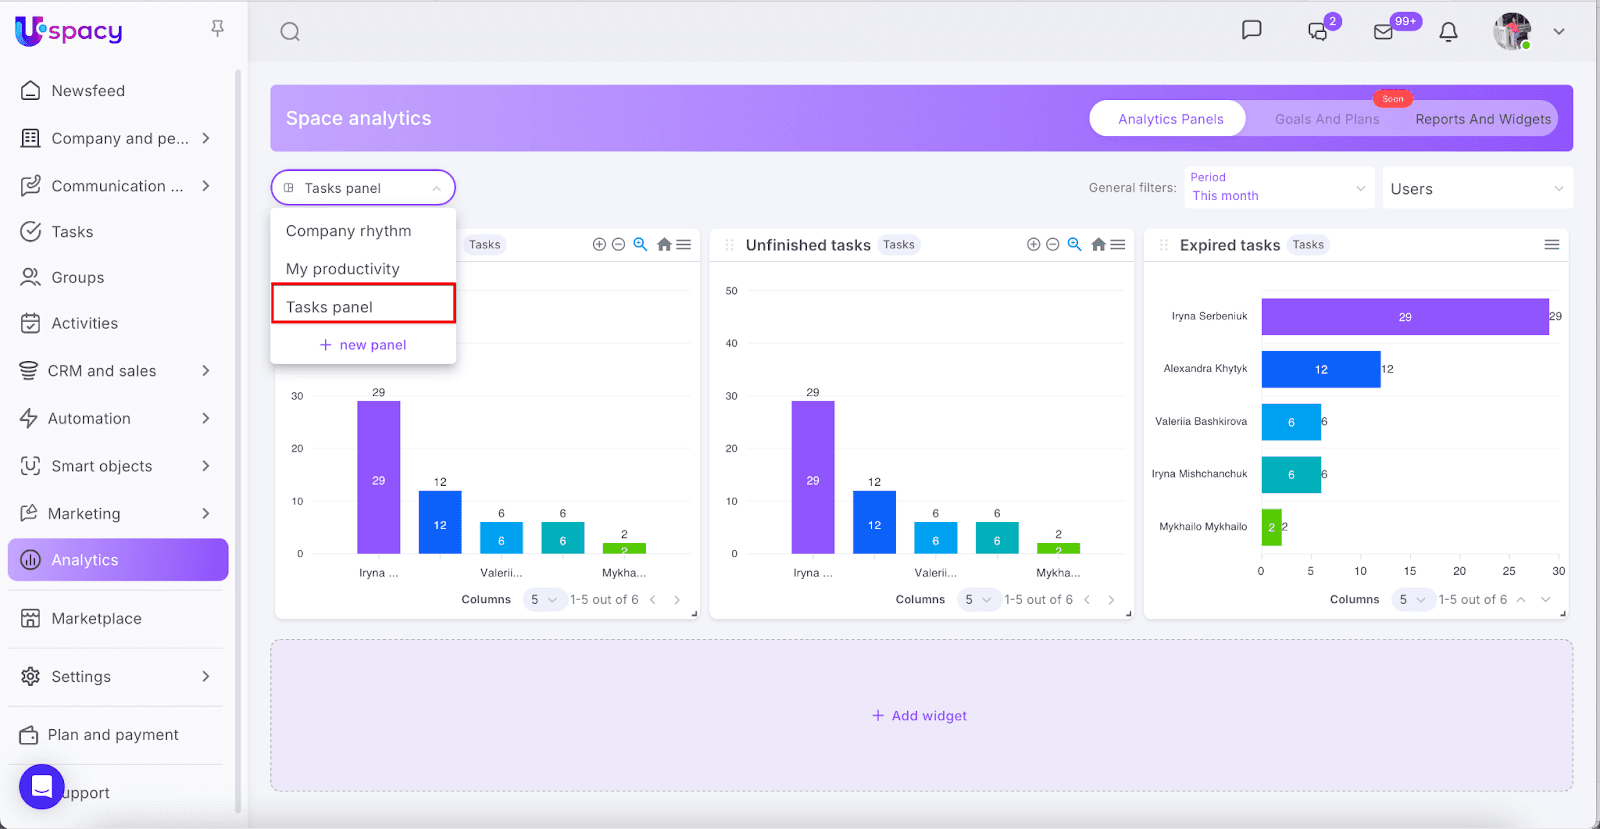Screen dimensions: 1600x829
Task: Choose My productivity panel option
Action: point(342,269)
